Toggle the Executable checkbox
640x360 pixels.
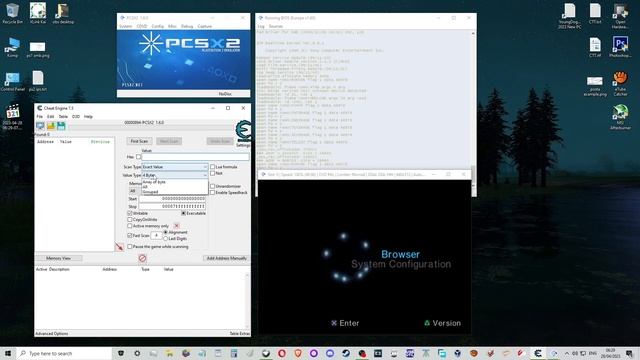pyautogui.click(x=183, y=213)
